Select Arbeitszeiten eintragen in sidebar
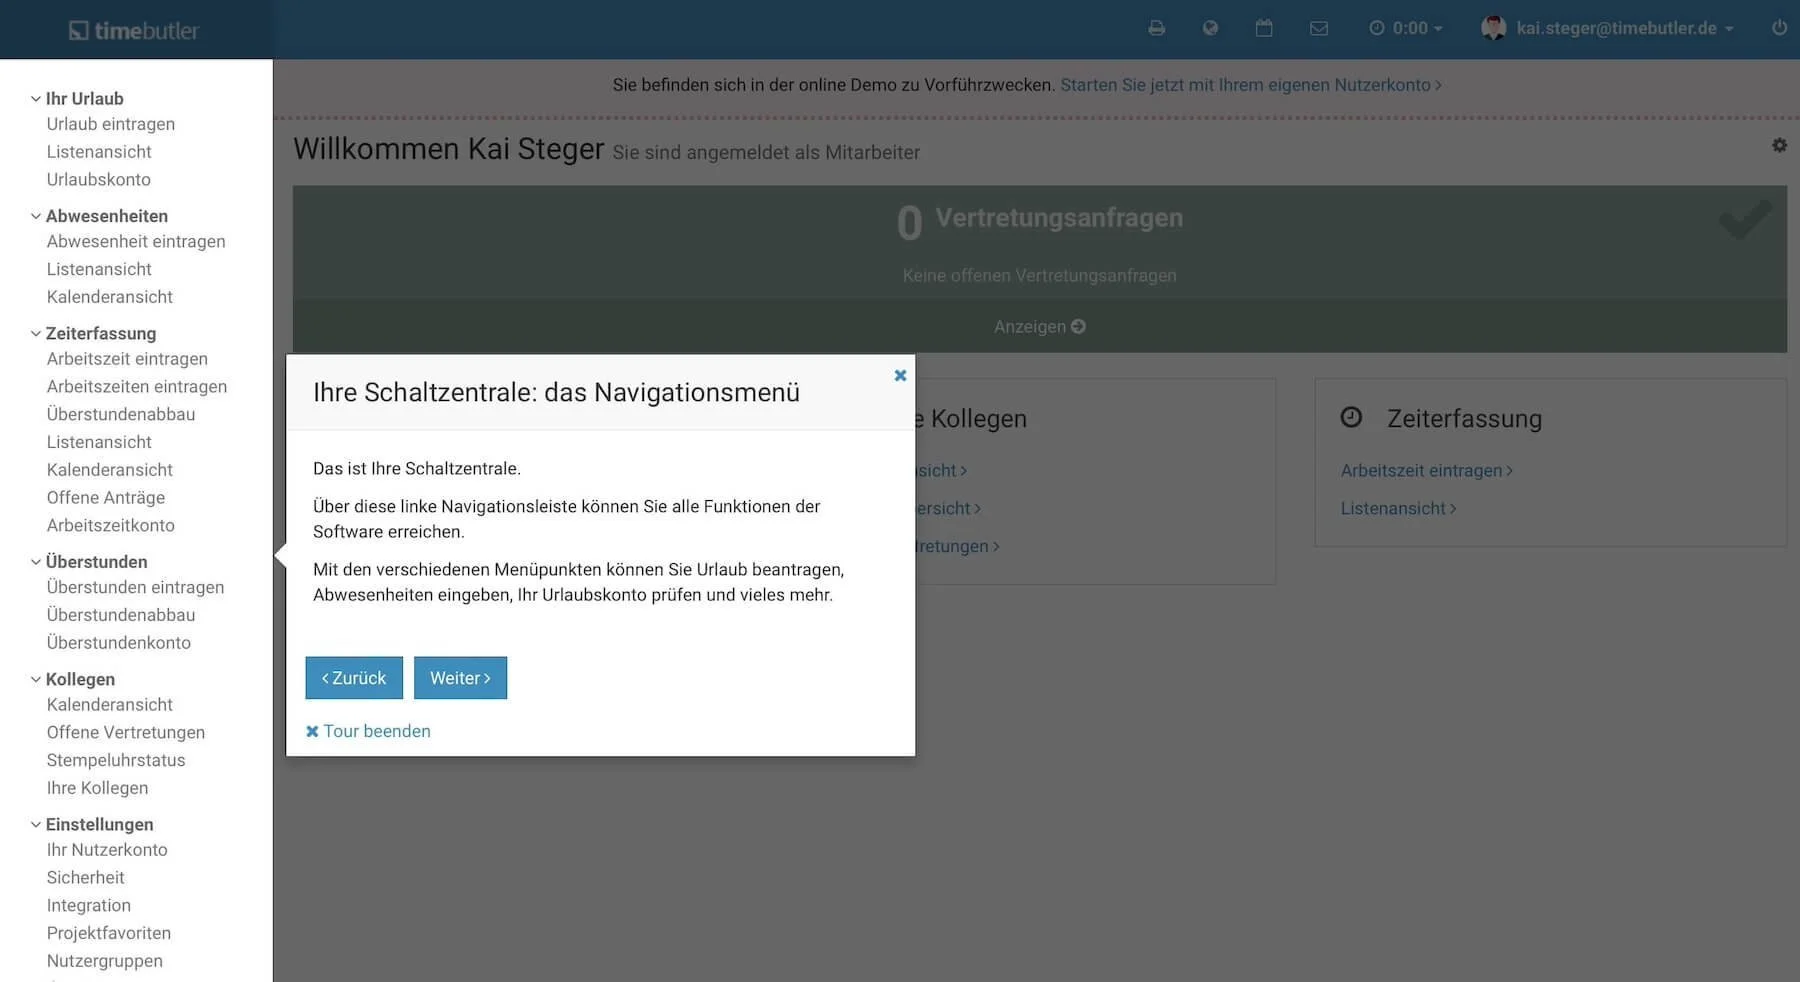Viewport: 1800px width, 982px height. [x=137, y=387]
